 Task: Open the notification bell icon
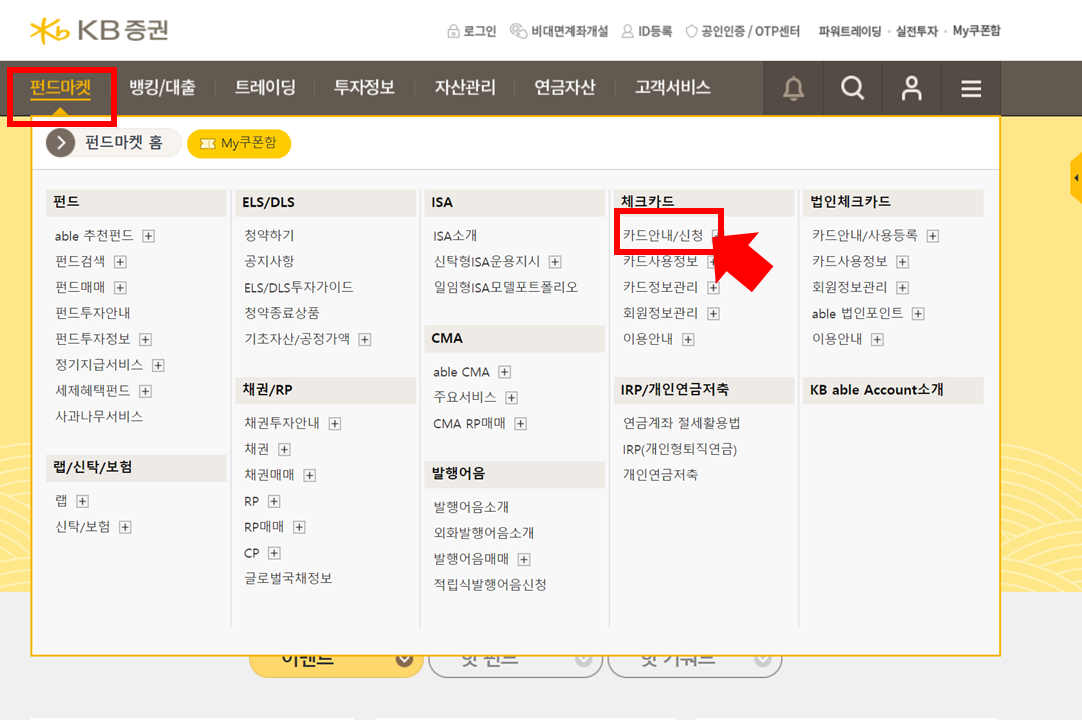click(794, 88)
